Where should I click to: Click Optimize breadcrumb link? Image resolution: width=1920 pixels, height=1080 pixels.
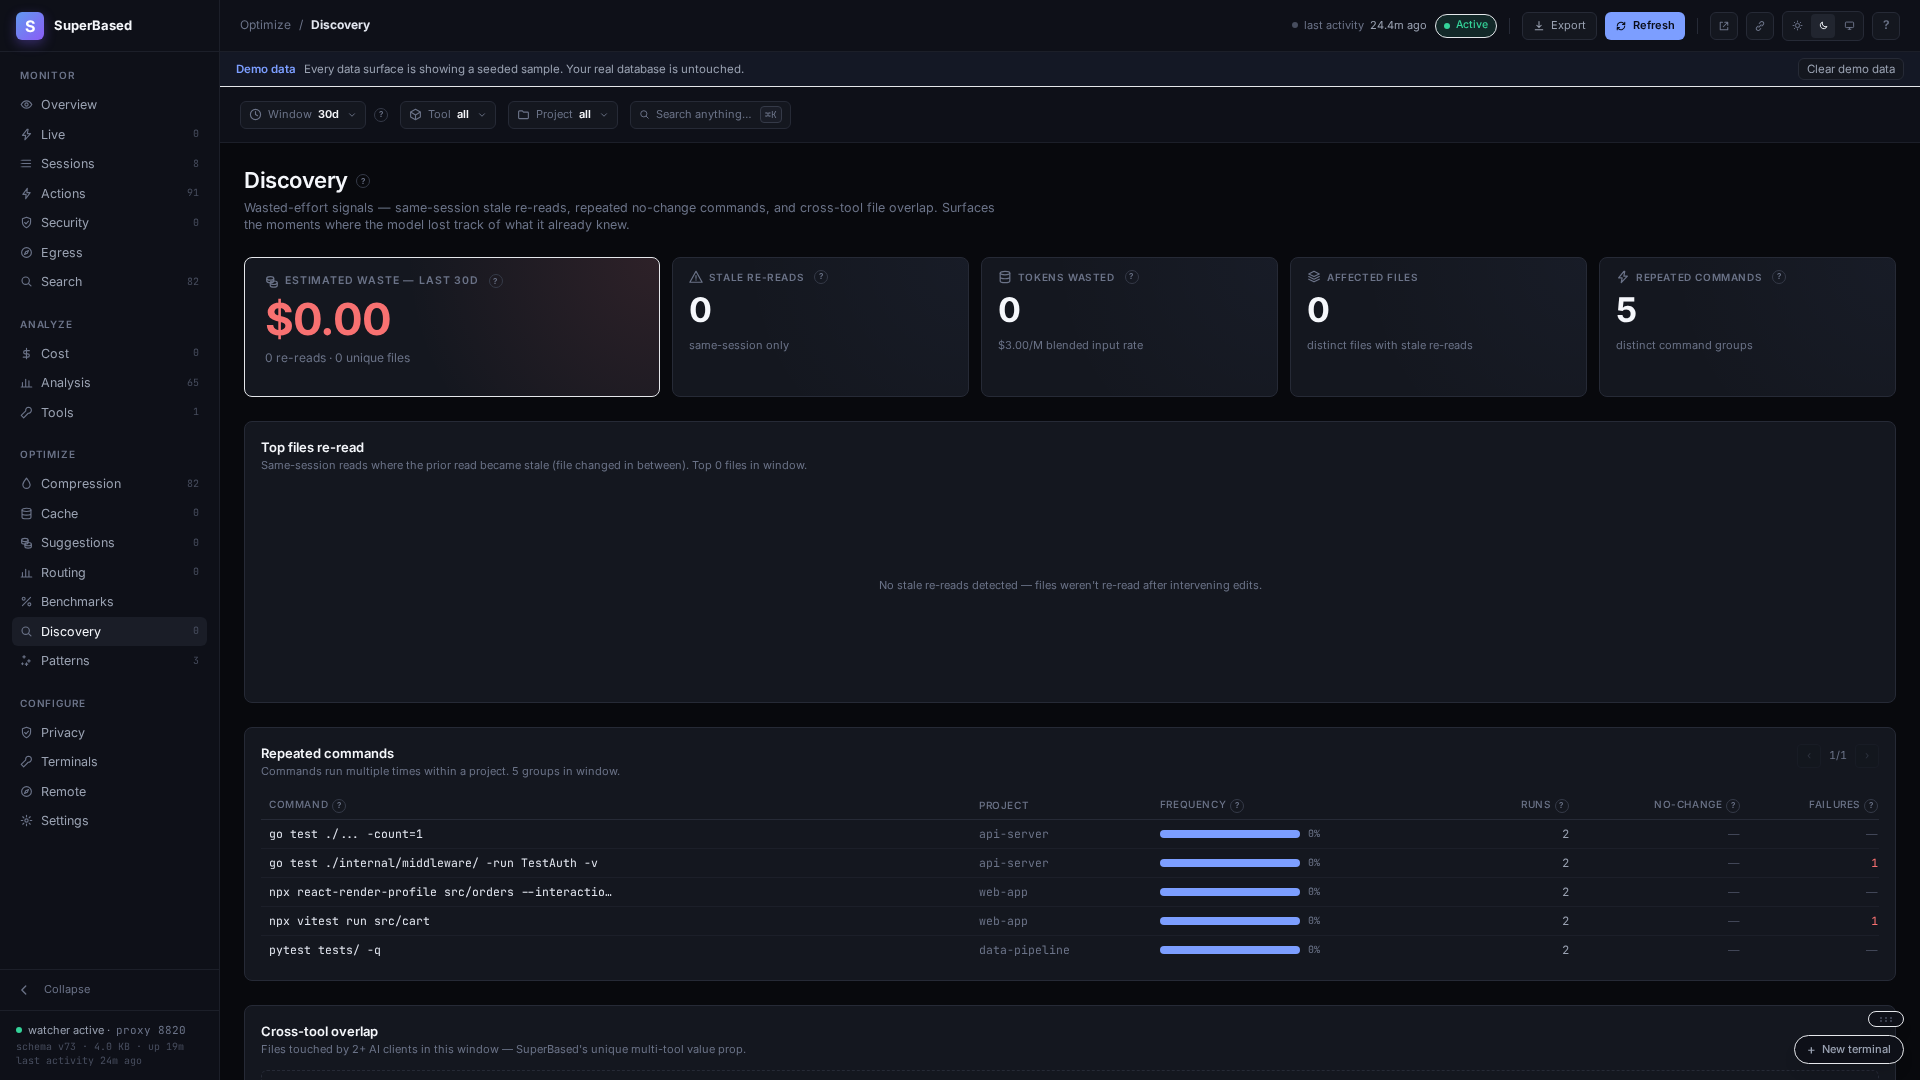265,25
